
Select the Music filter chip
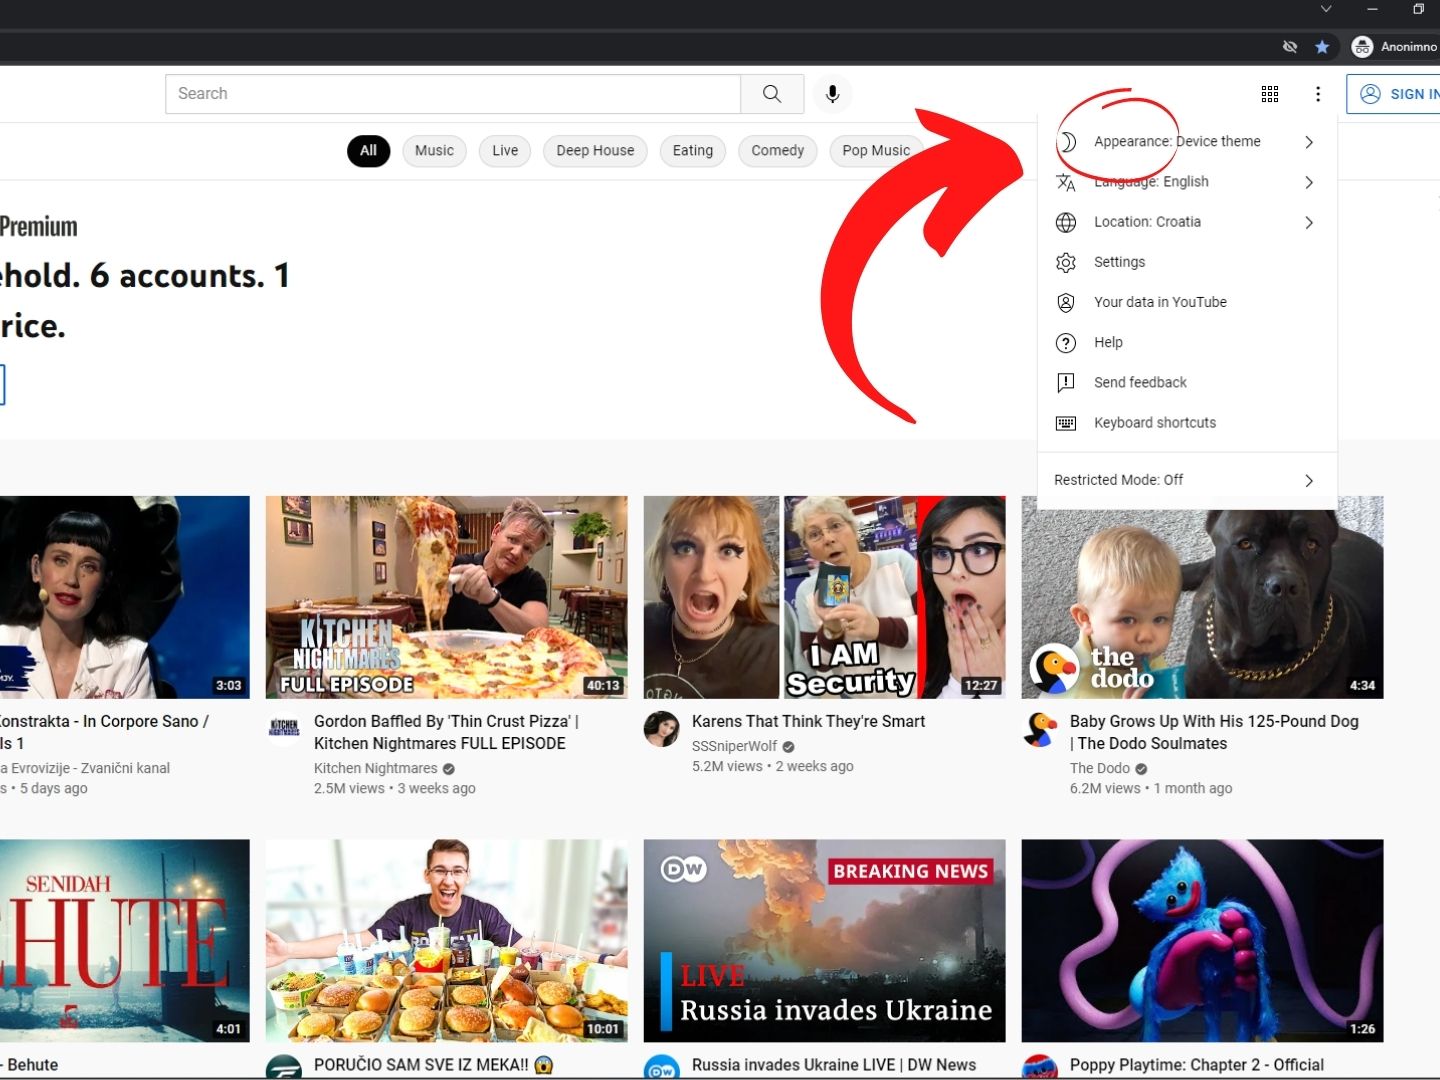[434, 151]
